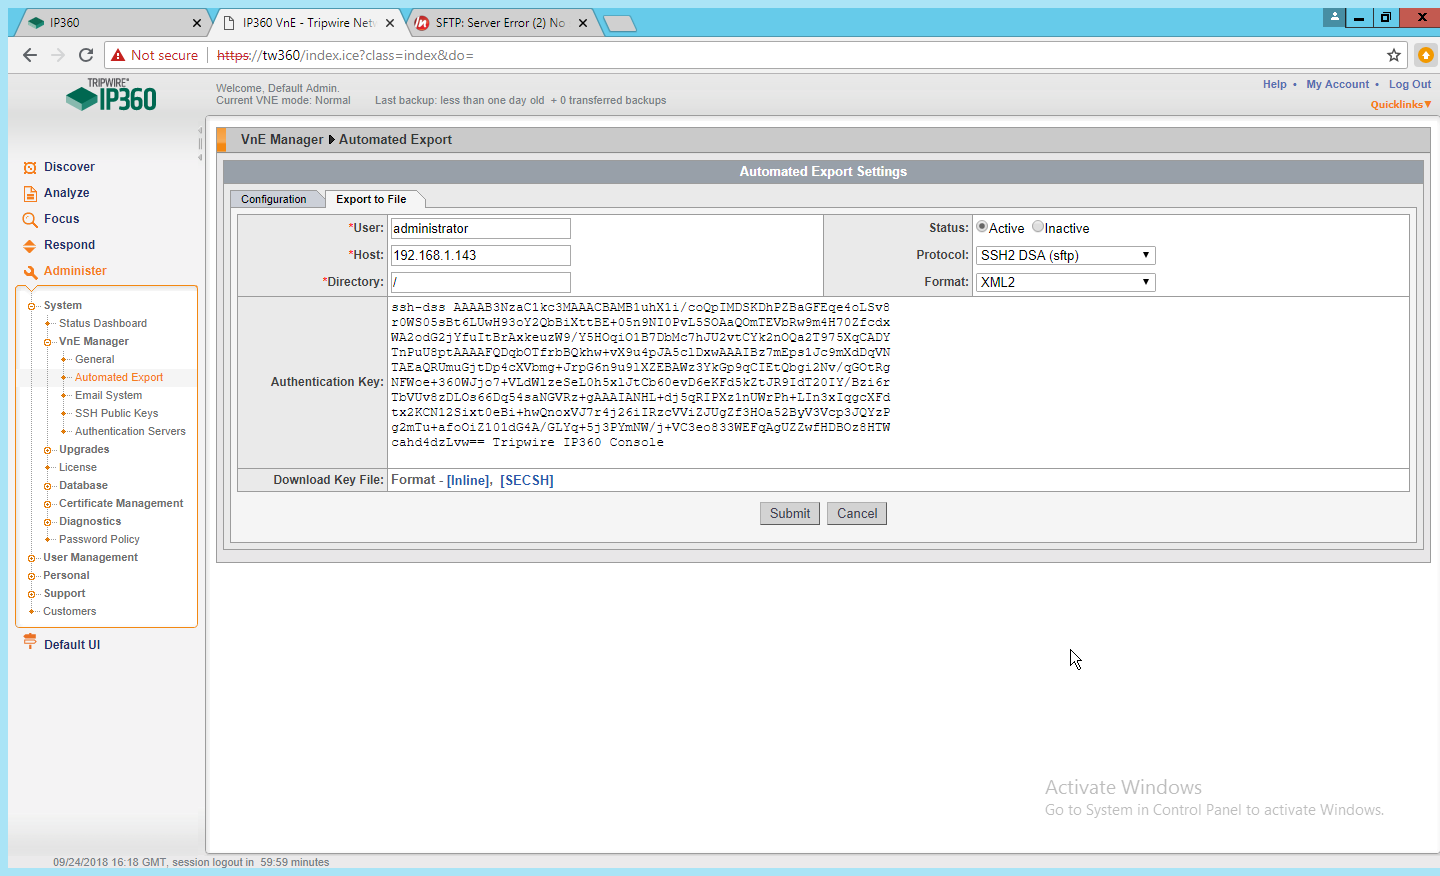
Task: Open the Chrome user profile icon
Action: tap(1334, 17)
